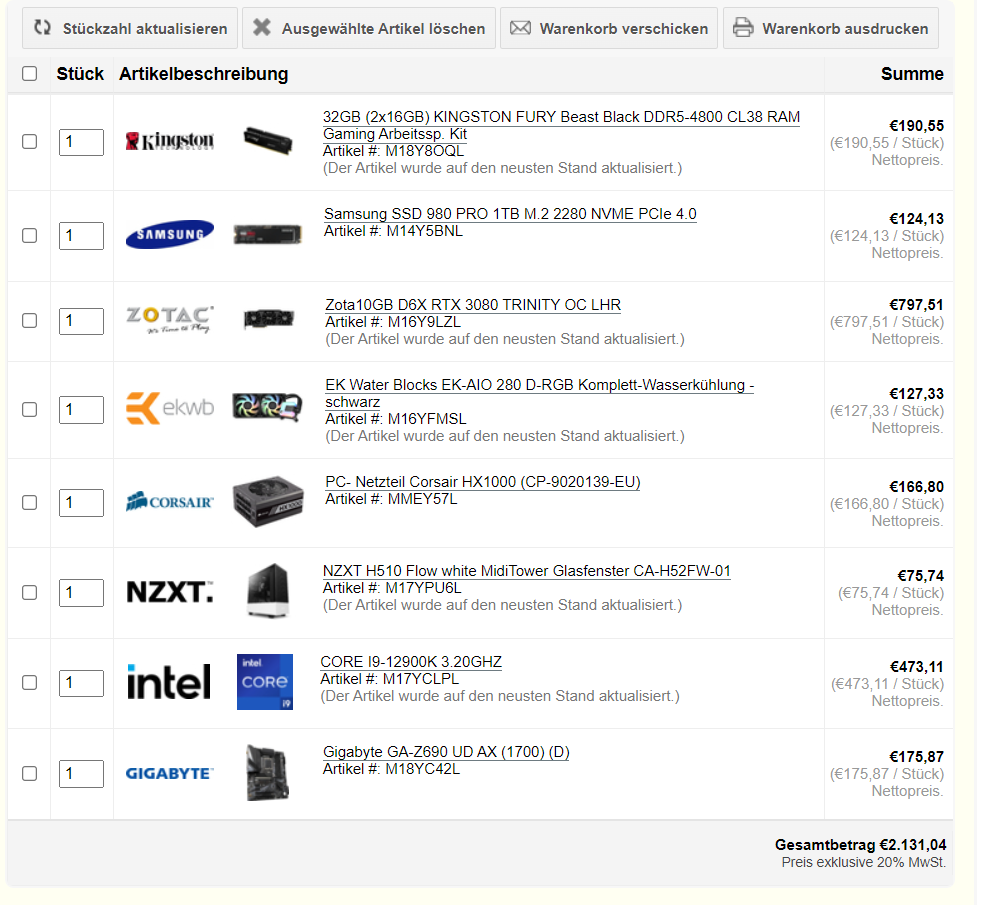Click the Preis exklusive 20% MwSt. note
993x905 pixels.
(863, 862)
